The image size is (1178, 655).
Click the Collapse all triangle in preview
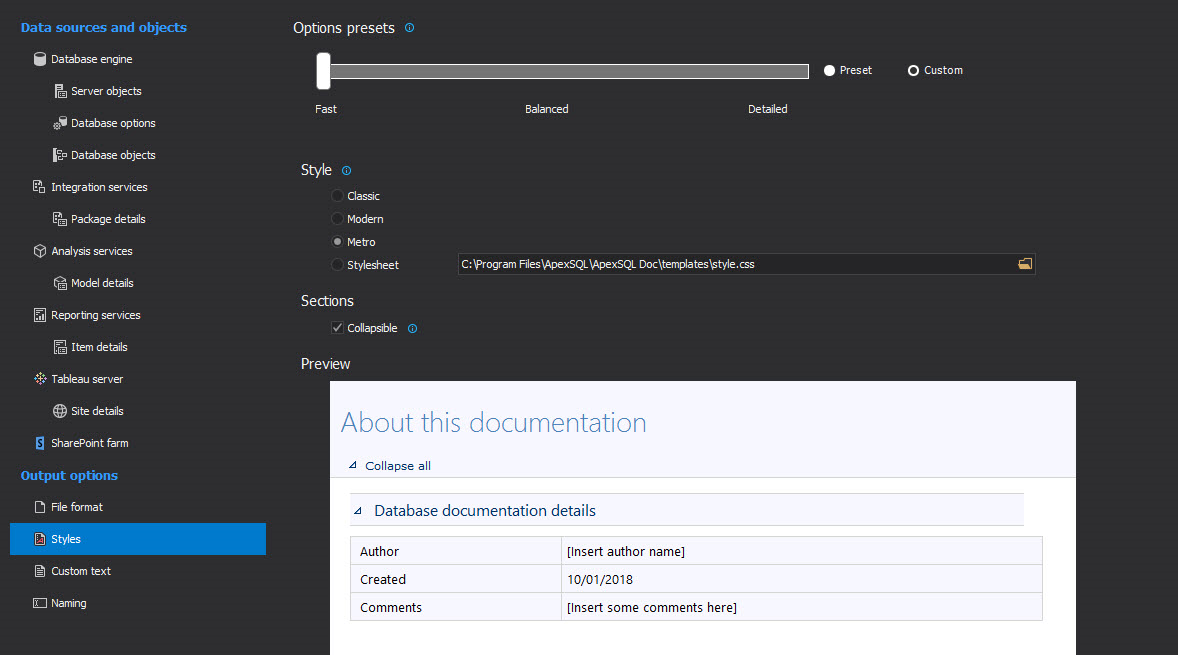352,466
